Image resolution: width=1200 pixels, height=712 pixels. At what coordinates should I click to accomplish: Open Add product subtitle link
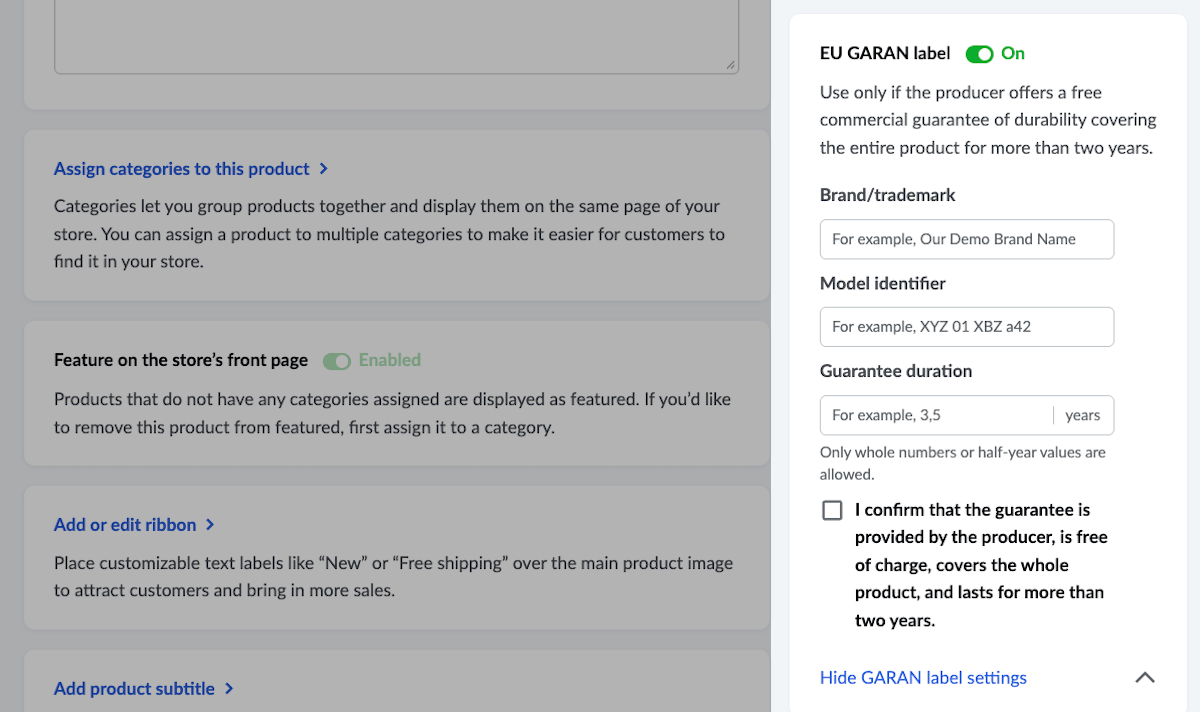pyautogui.click(x=134, y=689)
